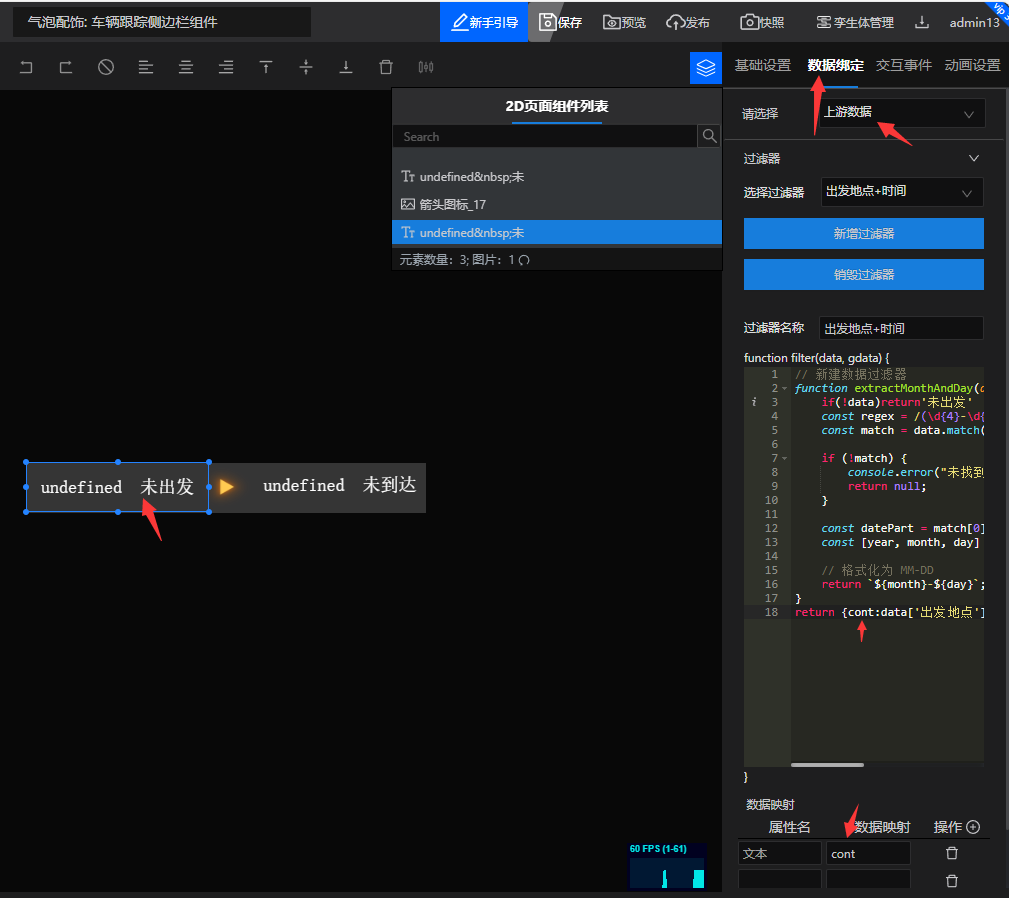This screenshot has height=898, width=1009.
Task: Click the 销毁过滤器 button
Action: coord(863,274)
